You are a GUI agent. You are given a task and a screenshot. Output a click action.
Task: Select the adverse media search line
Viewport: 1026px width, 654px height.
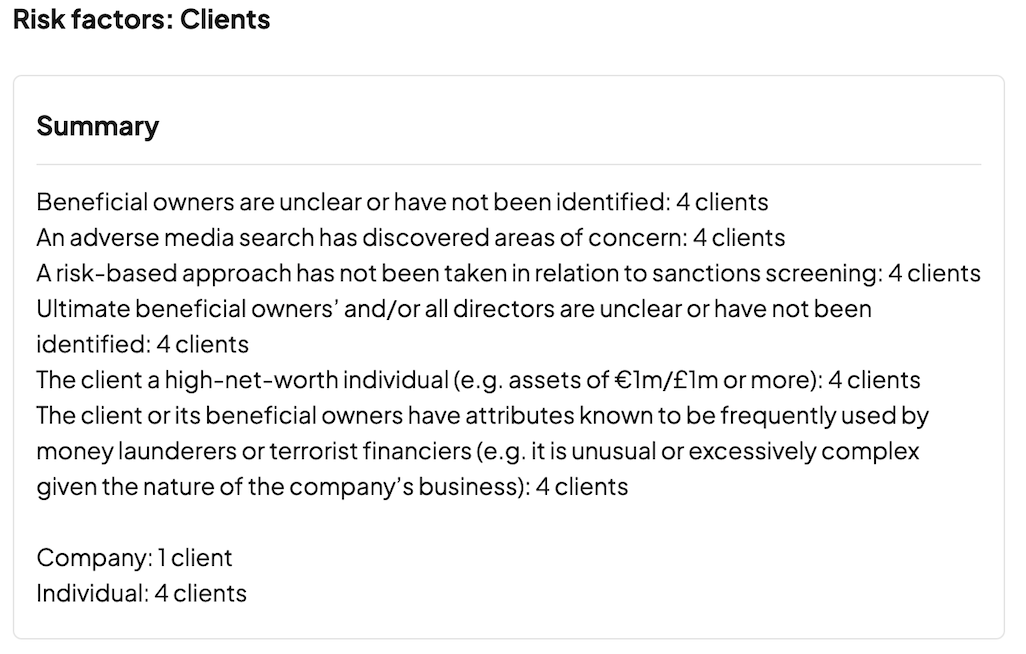coord(411,237)
